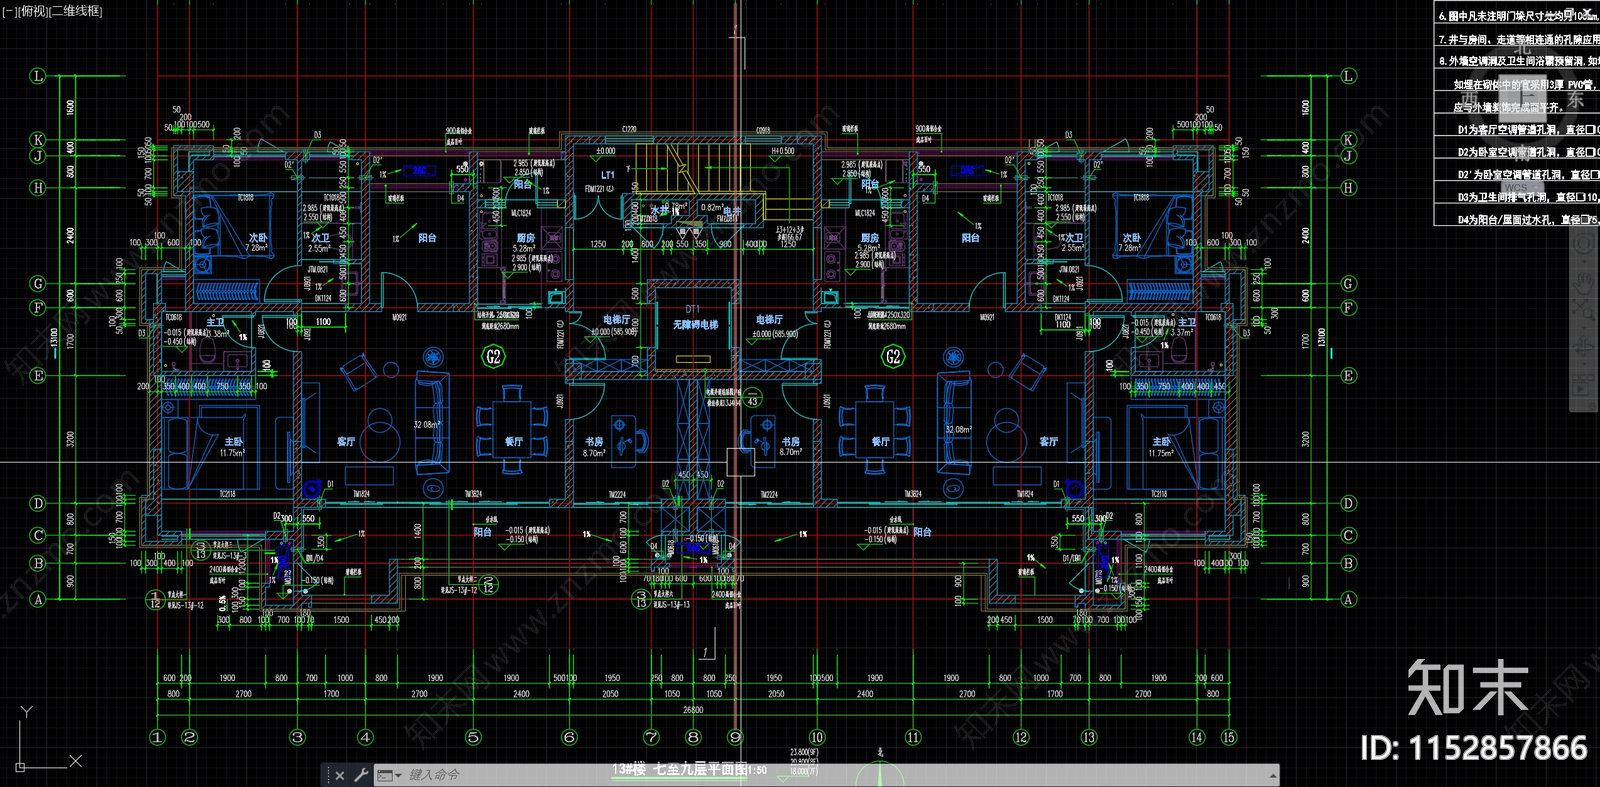Open command line customize wrench
Image resolution: width=1600 pixels, height=787 pixels.
[361, 775]
